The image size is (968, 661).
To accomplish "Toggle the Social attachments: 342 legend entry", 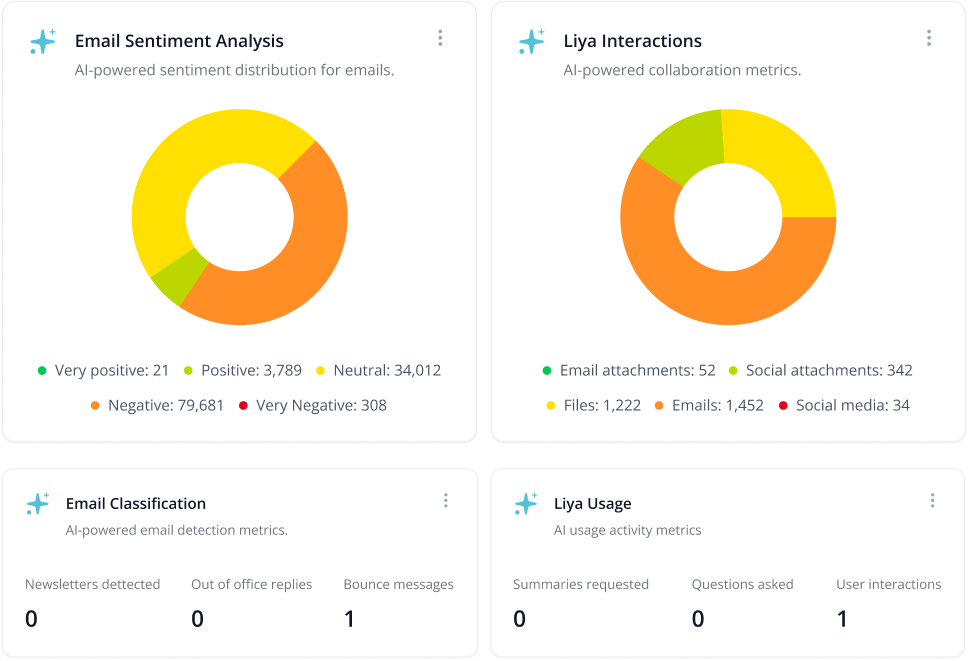I will tap(820, 370).
